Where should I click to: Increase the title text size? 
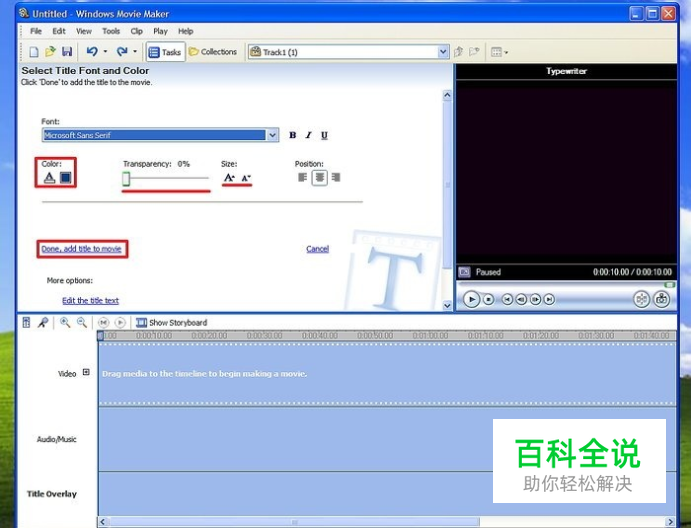[229, 178]
